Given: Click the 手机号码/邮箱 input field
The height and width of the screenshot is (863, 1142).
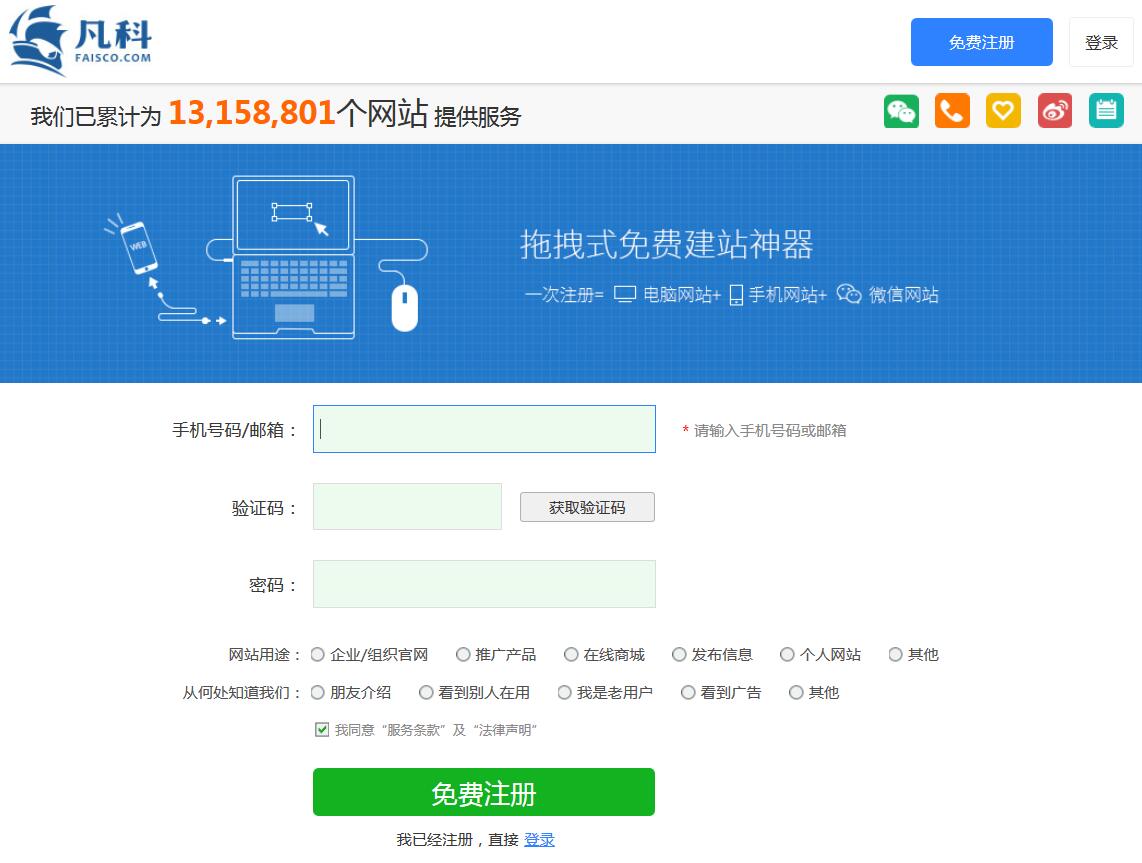Looking at the screenshot, I should pyautogui.click(x=483, y=428).
